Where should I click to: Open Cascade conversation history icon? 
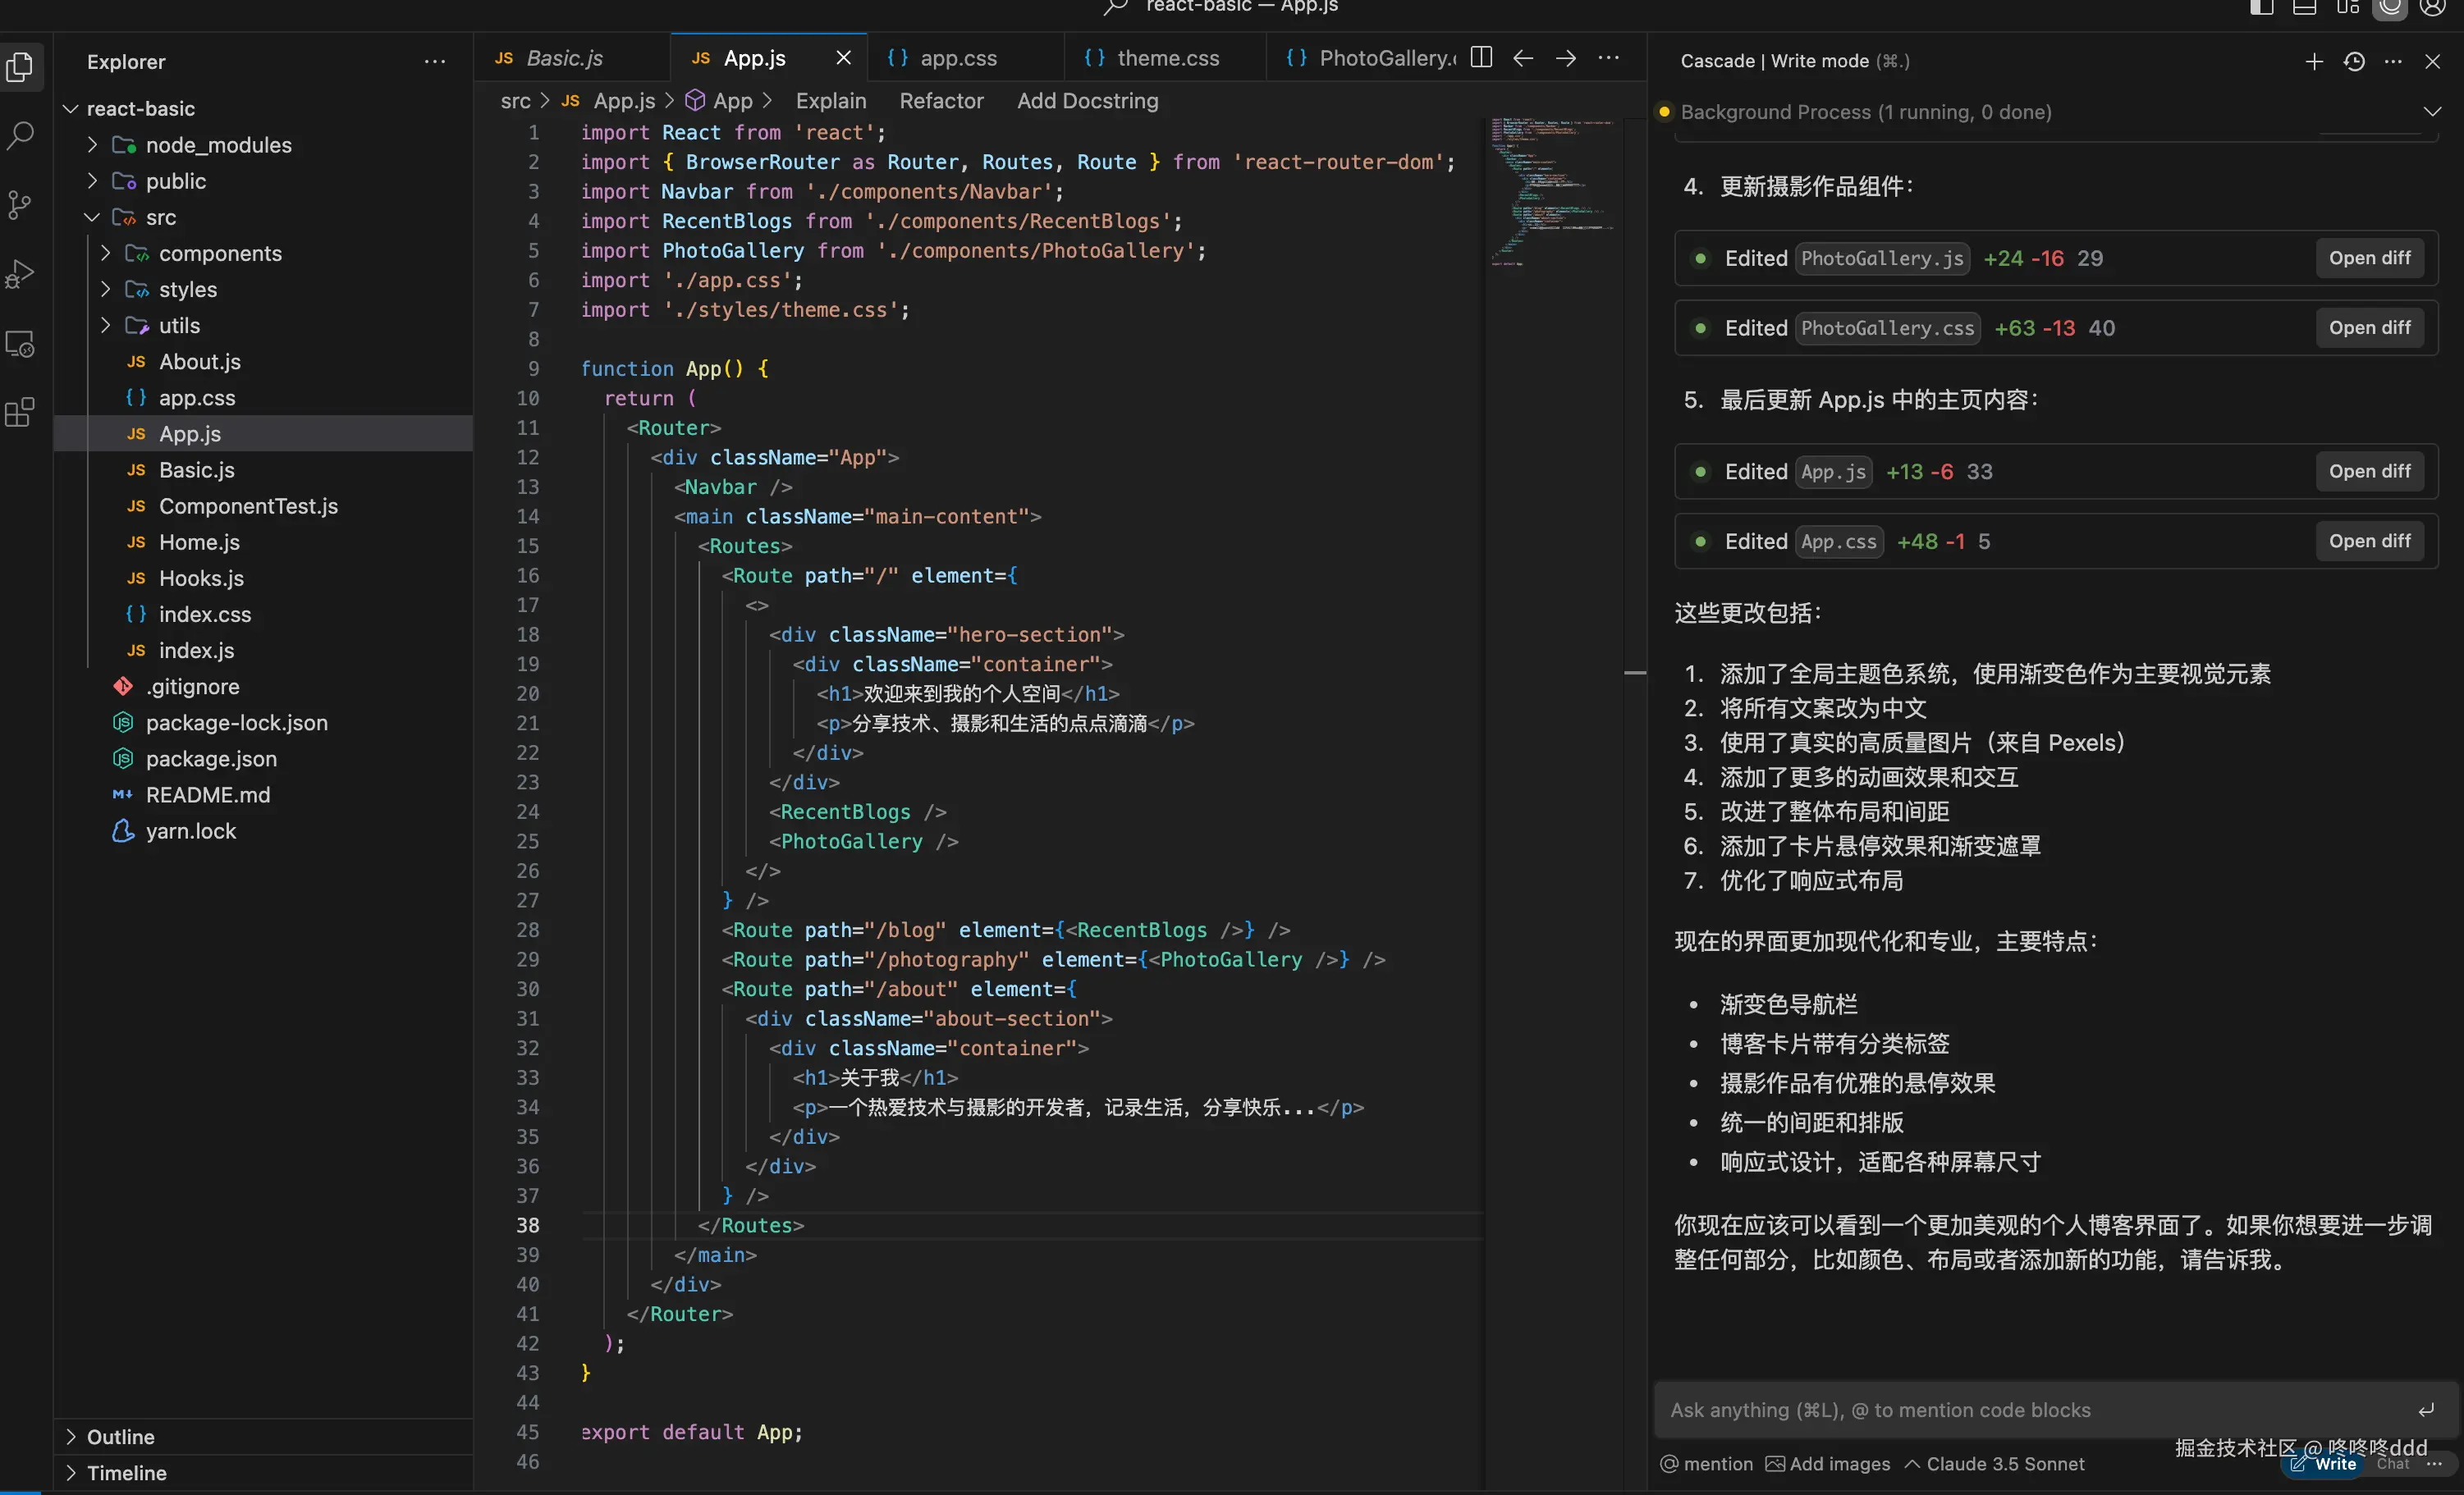coord(2354,61)
